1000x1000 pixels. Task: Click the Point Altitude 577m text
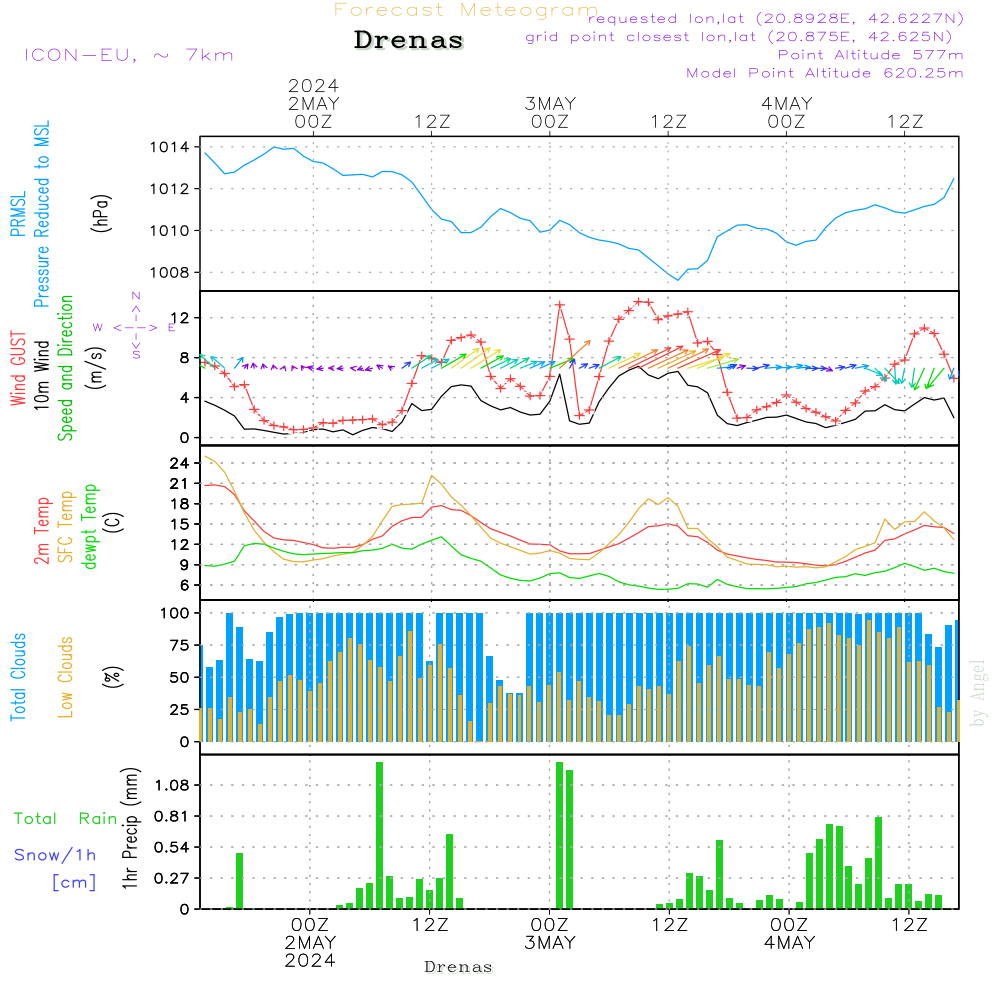(x=870, y=55)
